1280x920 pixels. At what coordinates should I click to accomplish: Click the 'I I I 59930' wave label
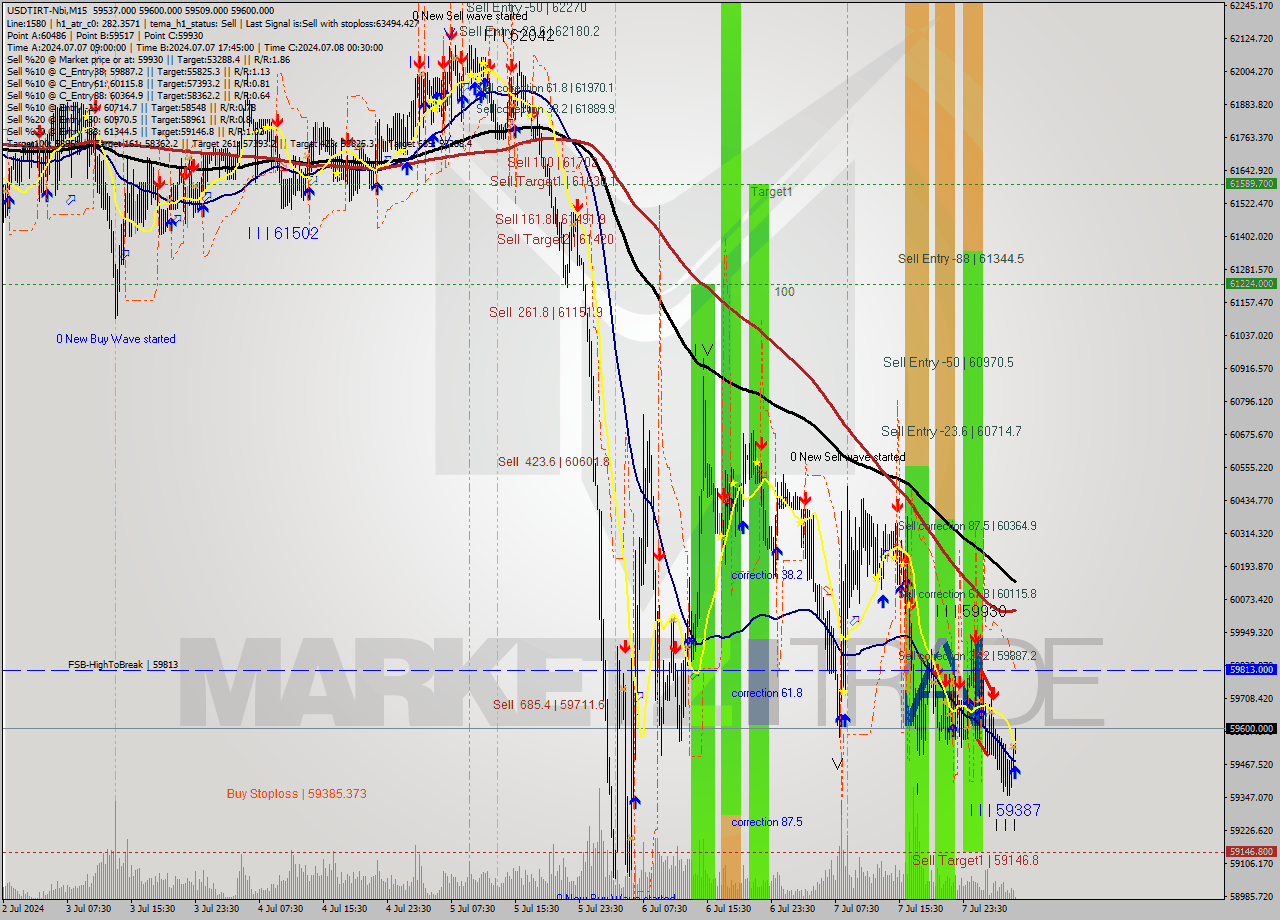[971, 611]
